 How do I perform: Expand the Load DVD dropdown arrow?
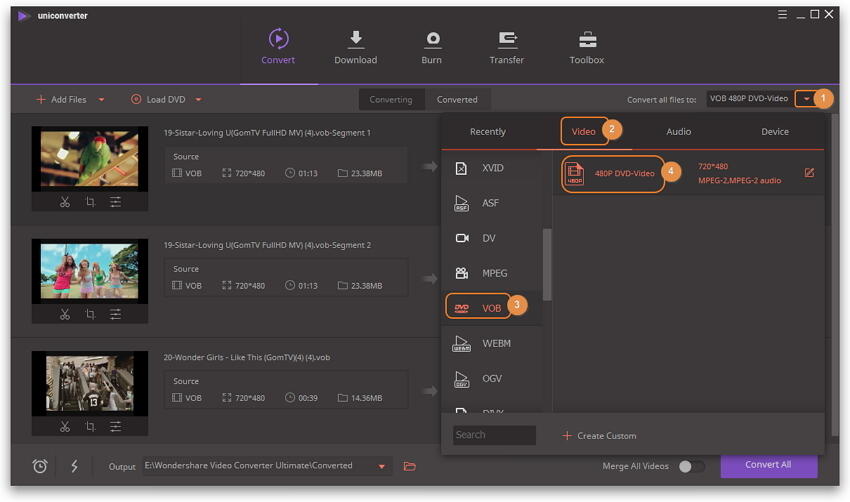point(198,100)
